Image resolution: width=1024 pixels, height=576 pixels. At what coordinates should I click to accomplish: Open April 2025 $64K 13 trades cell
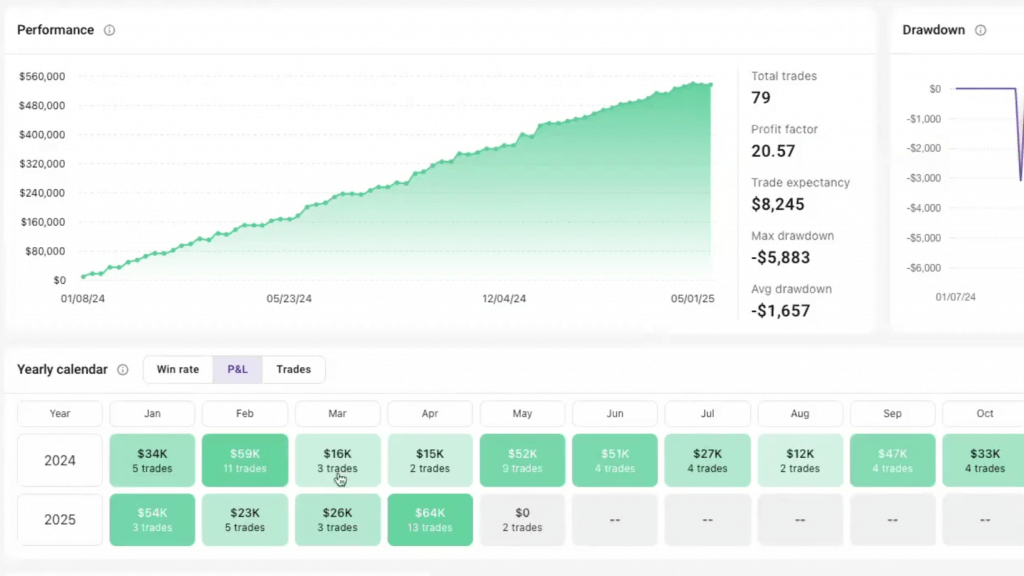(430, 520)
